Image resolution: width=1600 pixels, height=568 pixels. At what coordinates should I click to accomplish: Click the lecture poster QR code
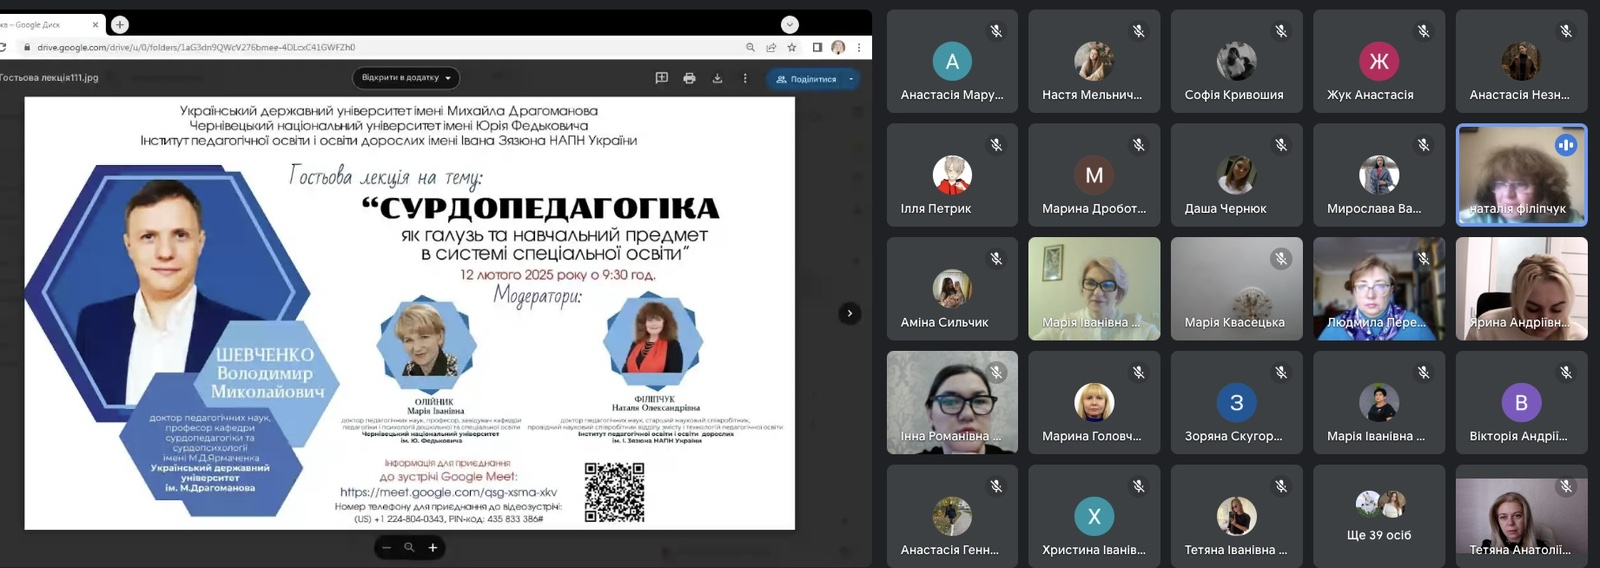[614, 492]
